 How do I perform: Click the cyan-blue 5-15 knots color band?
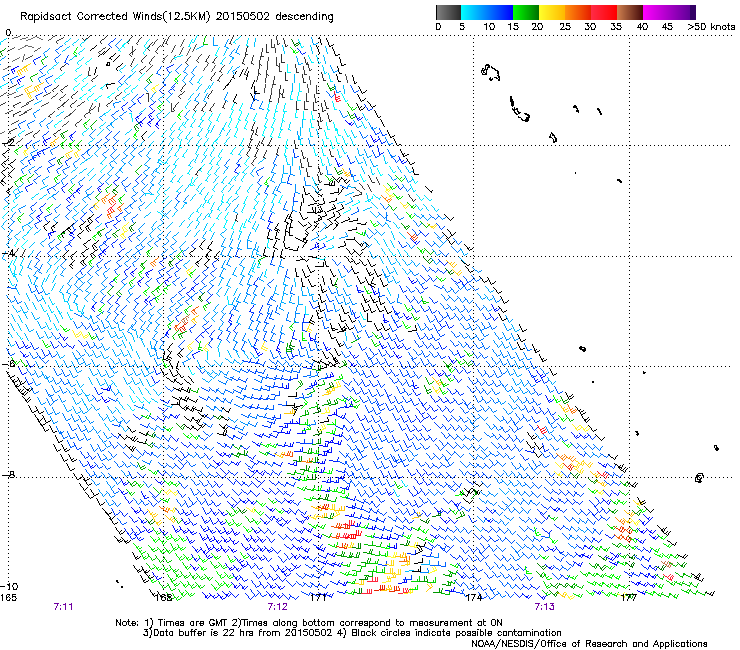pos(487,12)
